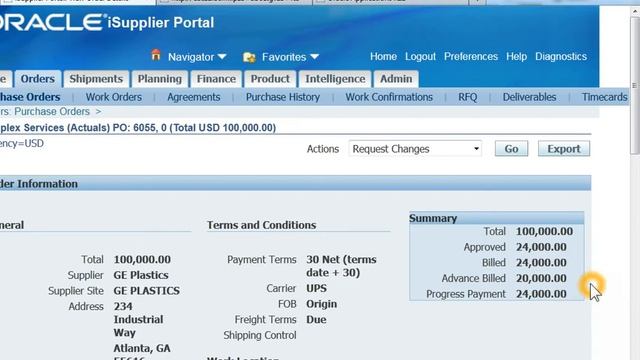Click the Freight Terms value Due
The height and width of the screenshot is (360, 640).
[316, 320]
